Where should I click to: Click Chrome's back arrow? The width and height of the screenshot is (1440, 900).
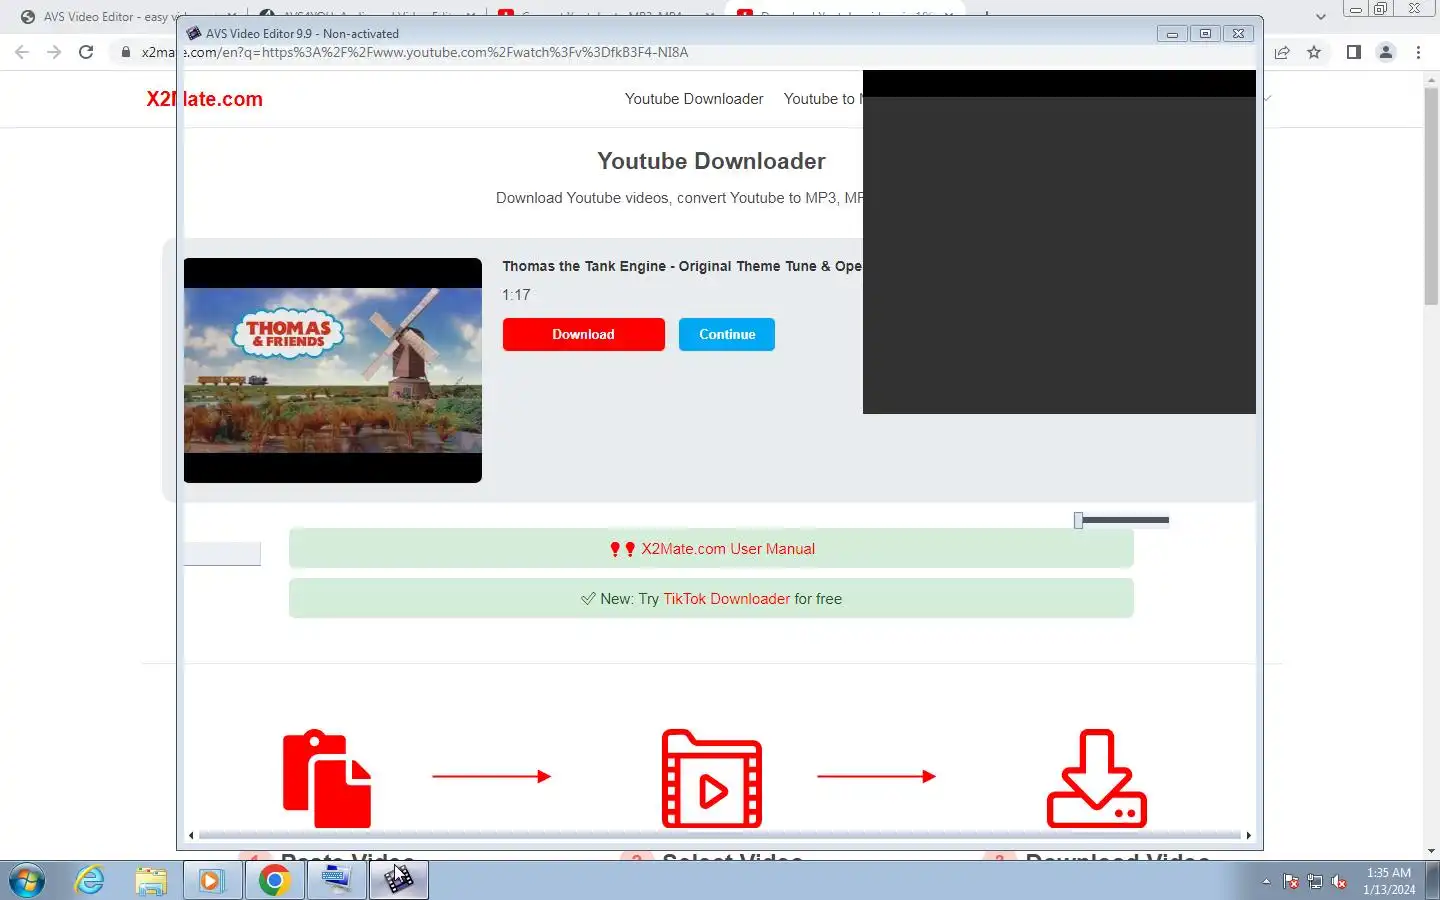(x=22, y=52)
